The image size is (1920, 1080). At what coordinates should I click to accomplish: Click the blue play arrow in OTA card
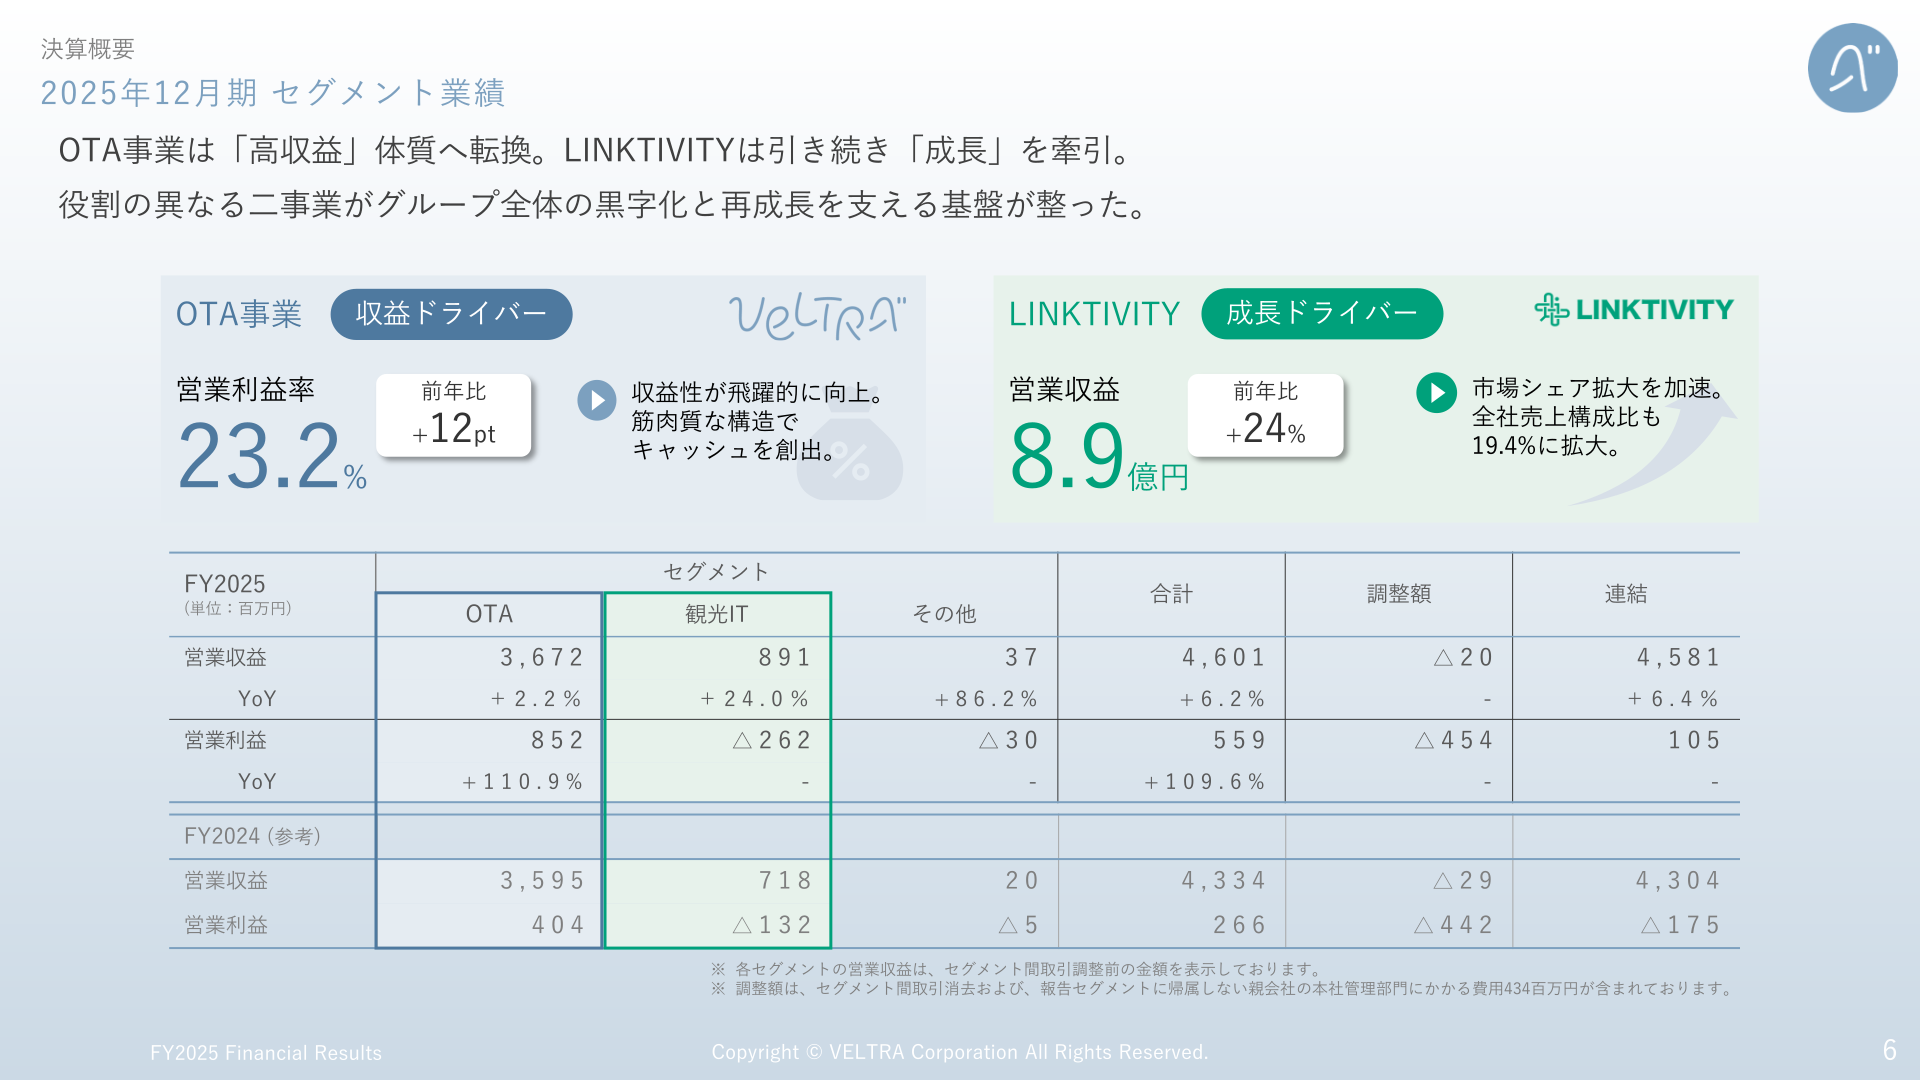(597, 400)
